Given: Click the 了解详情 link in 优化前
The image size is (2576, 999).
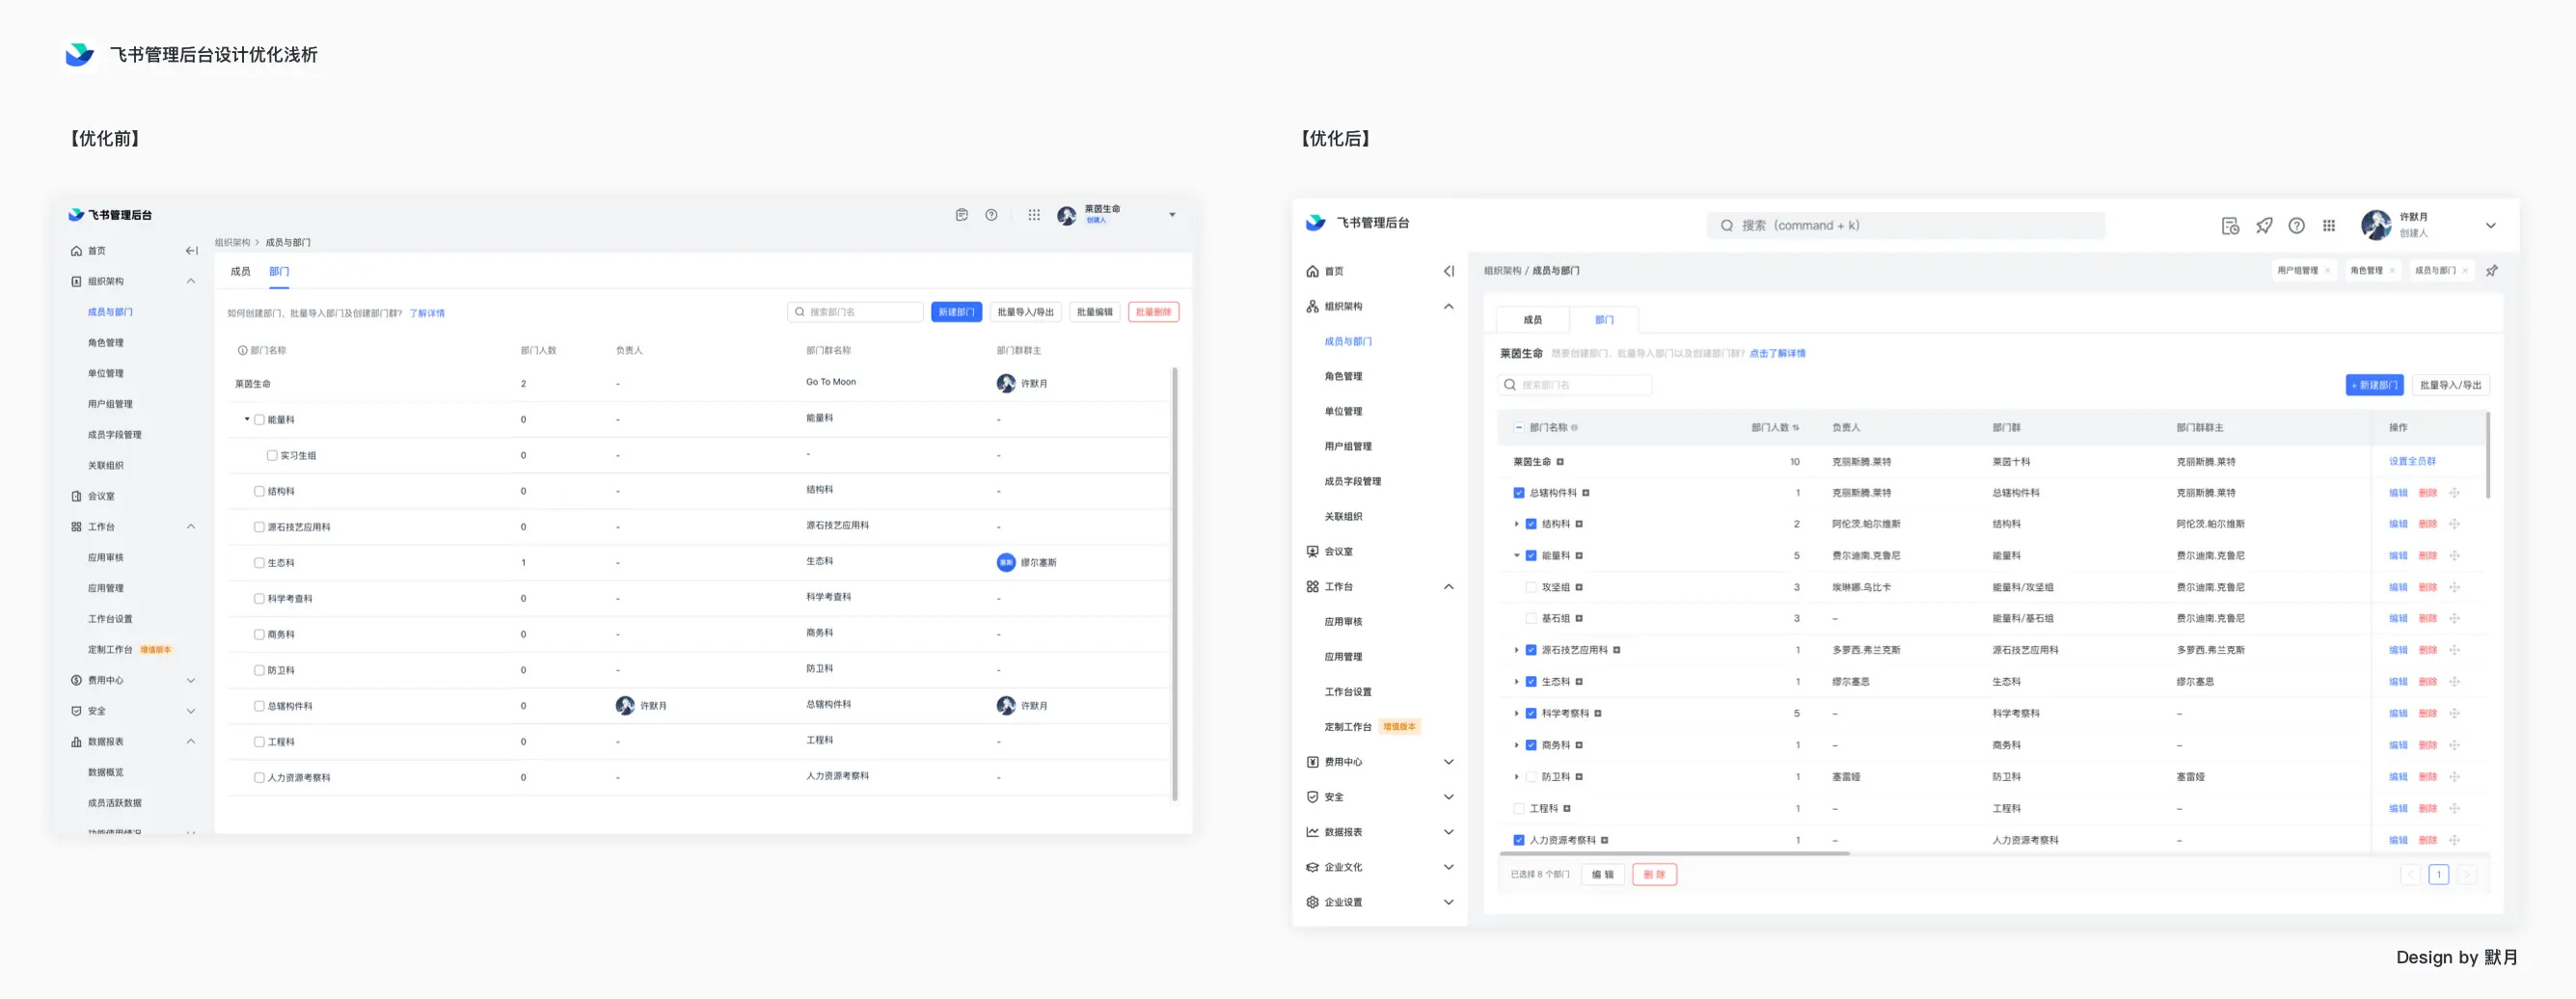Looking at the screenshot, I should click(x=427, y=313).
